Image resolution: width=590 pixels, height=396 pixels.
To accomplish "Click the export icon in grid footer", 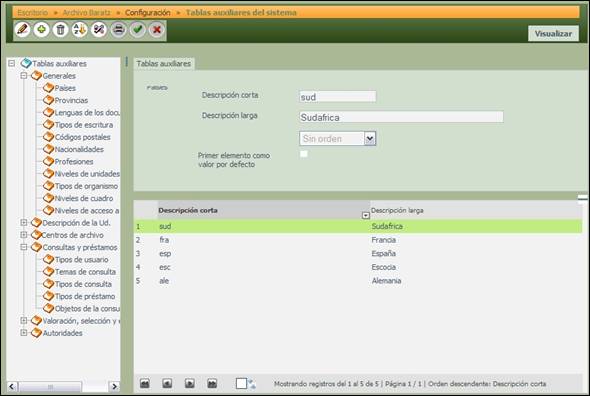I will [x=252, y=384].
